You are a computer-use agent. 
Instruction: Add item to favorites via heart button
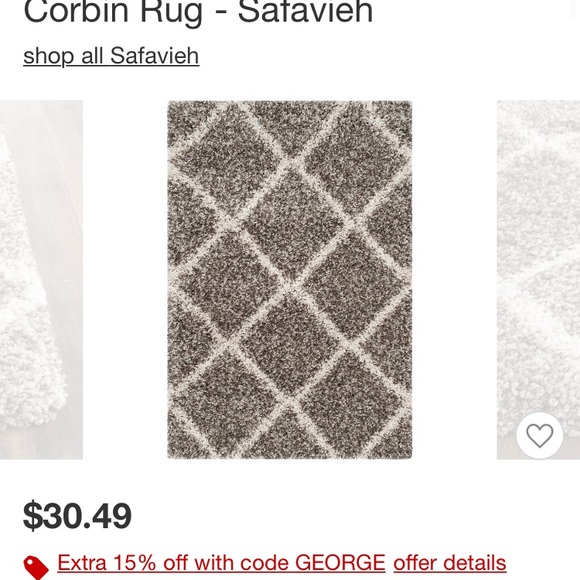(539, 435)
